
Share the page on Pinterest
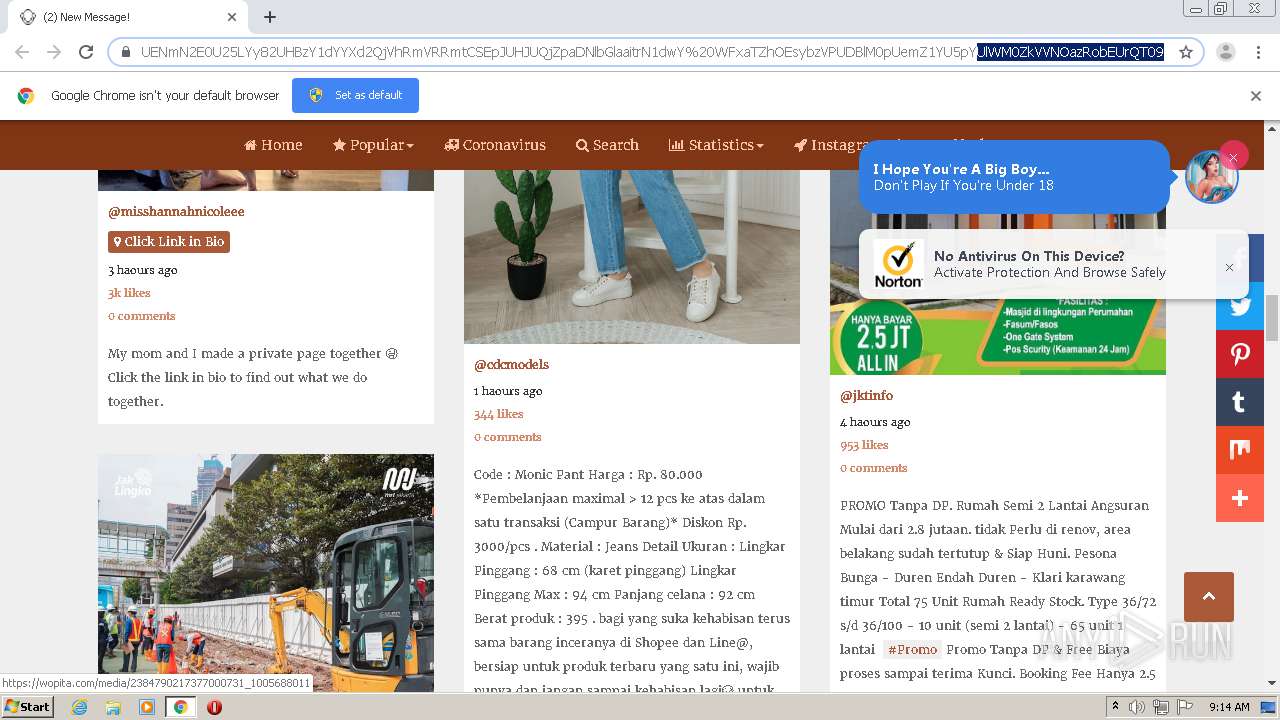pos(1240,354)
